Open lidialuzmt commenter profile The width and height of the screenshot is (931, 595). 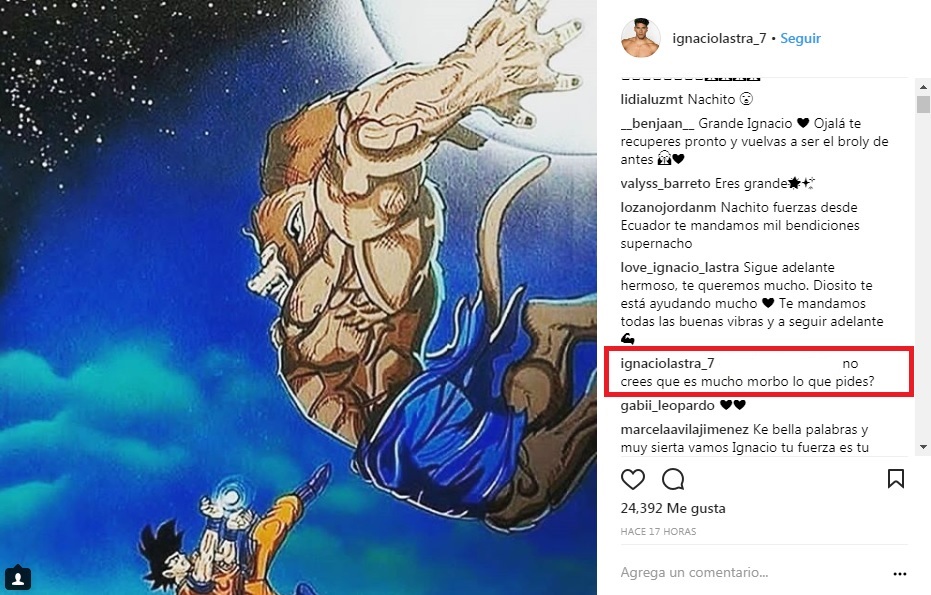pyautogui.click(x=652, y=99)
